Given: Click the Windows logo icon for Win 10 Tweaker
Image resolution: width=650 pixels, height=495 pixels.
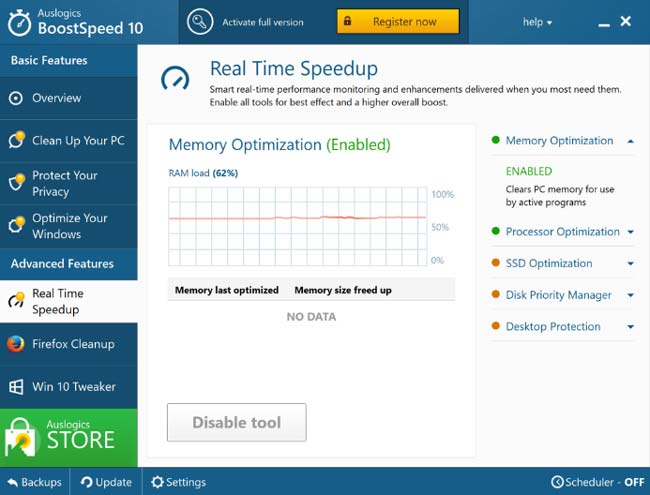Looking at the screenshot, I should coord(16,387).
